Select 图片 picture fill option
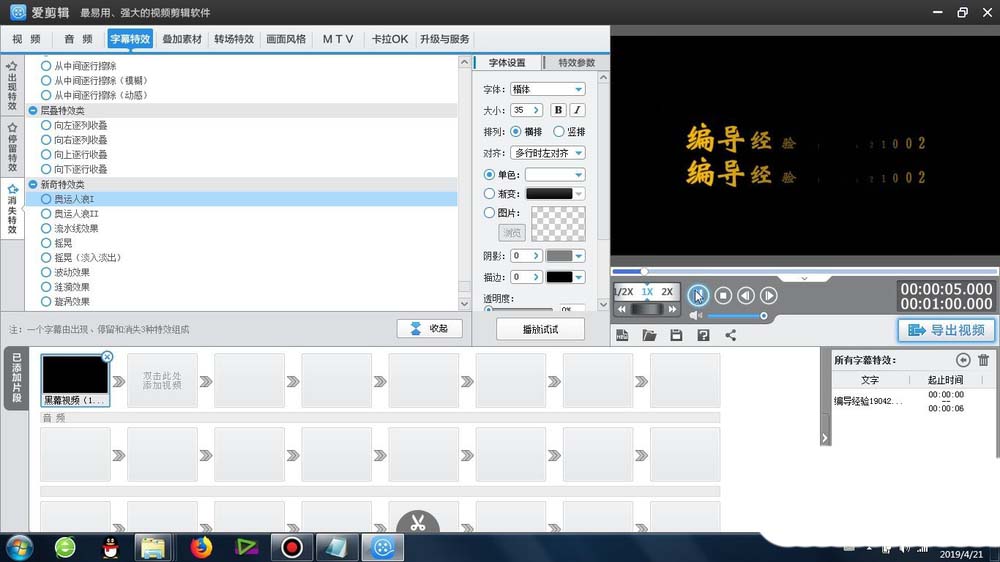This screenshot has width=1000, height=562. tap(489, 212)
